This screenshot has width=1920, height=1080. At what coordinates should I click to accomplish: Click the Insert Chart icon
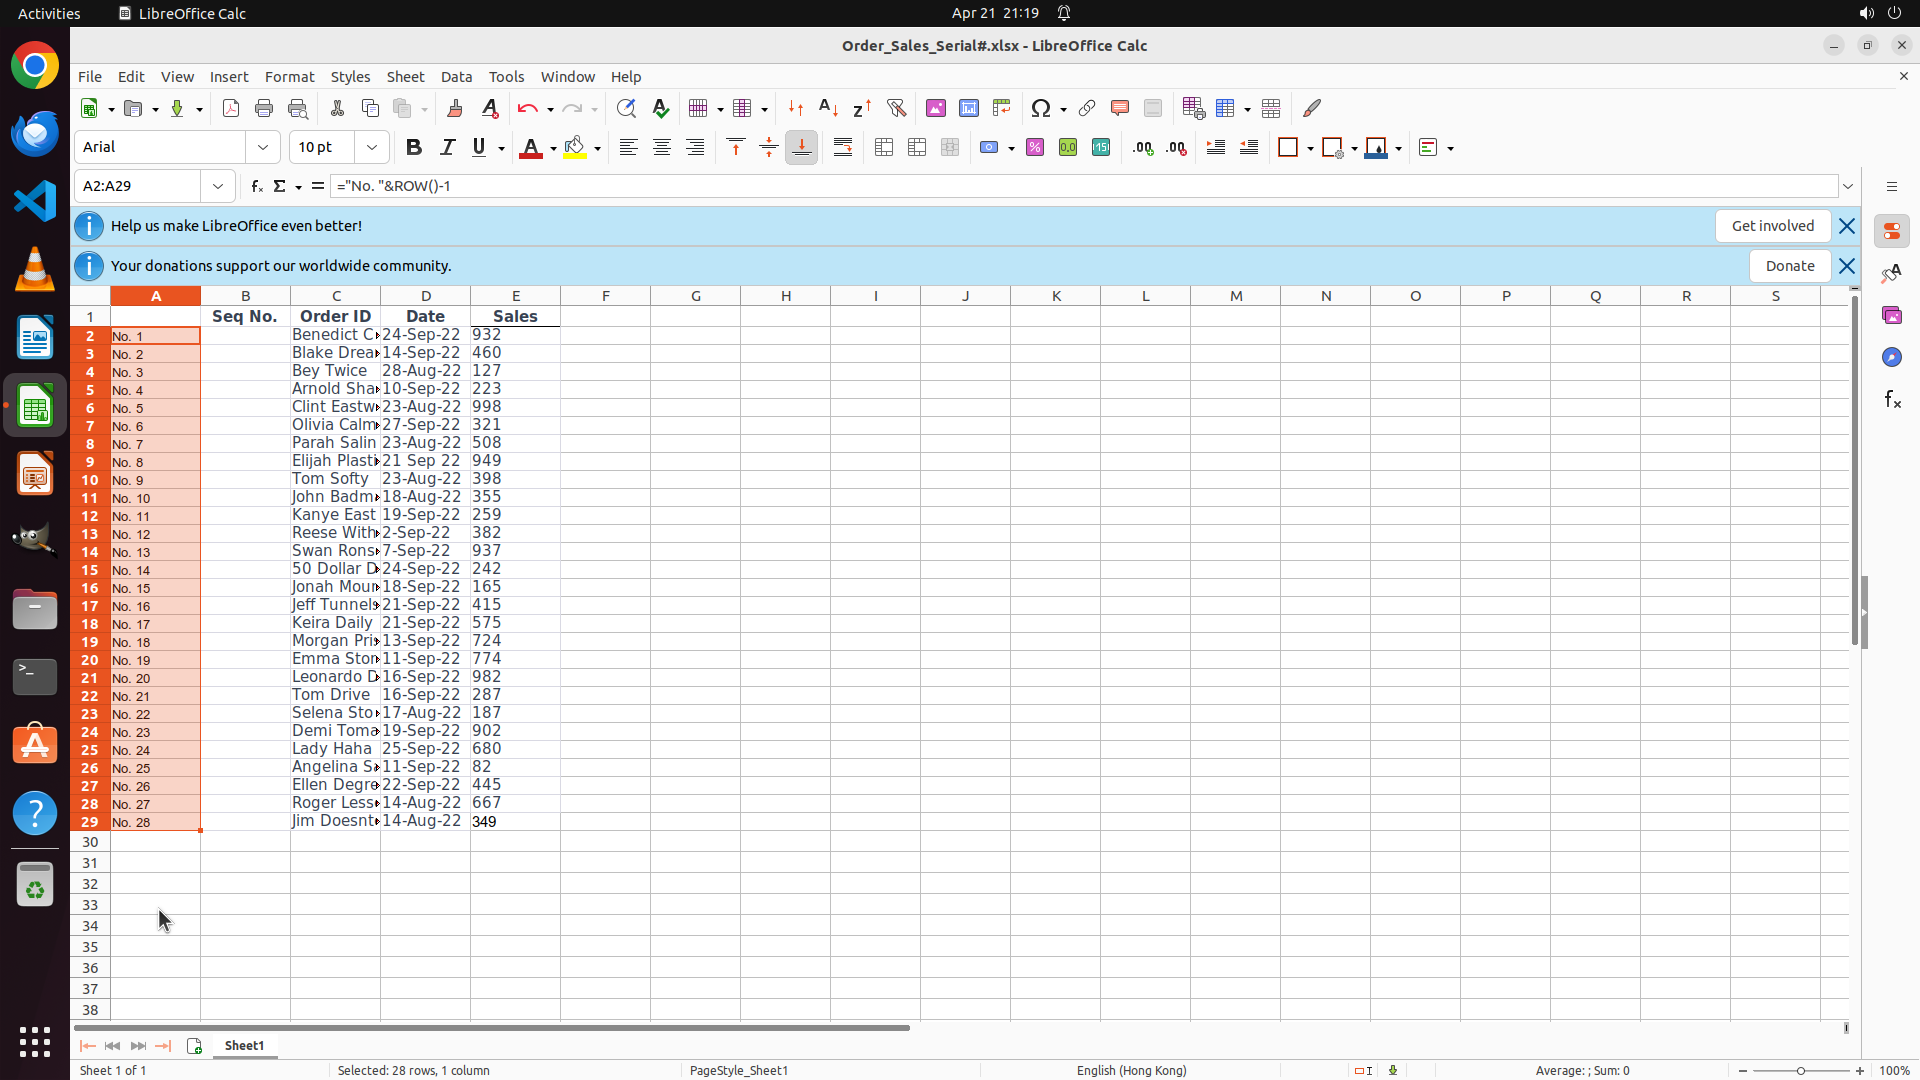[x=968, y=108]
